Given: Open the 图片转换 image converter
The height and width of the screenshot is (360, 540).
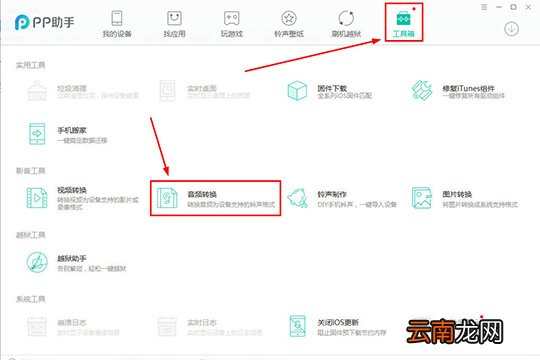Looking at the screenshot, I should (465, 198).
